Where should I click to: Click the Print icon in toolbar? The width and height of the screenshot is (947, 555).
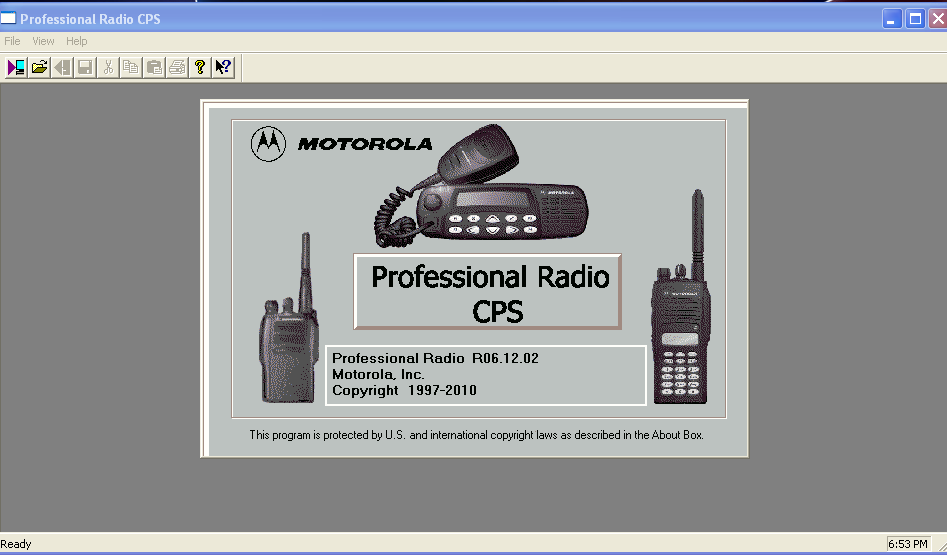point(177,67)
